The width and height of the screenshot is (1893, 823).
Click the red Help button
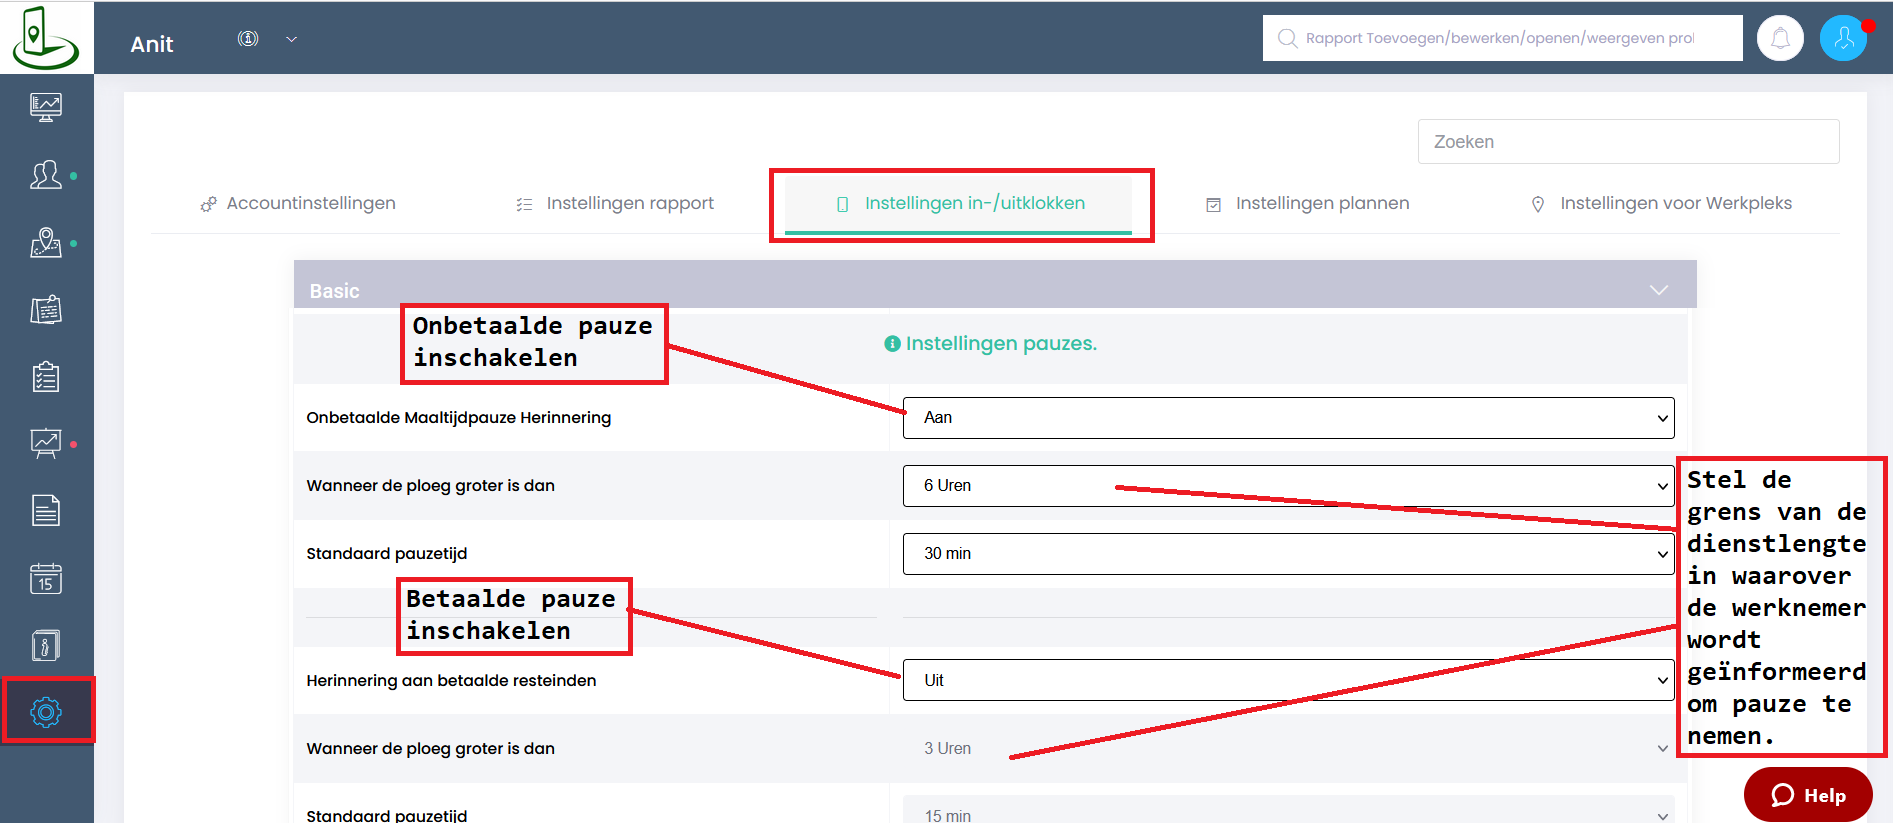coord(1808,795)
